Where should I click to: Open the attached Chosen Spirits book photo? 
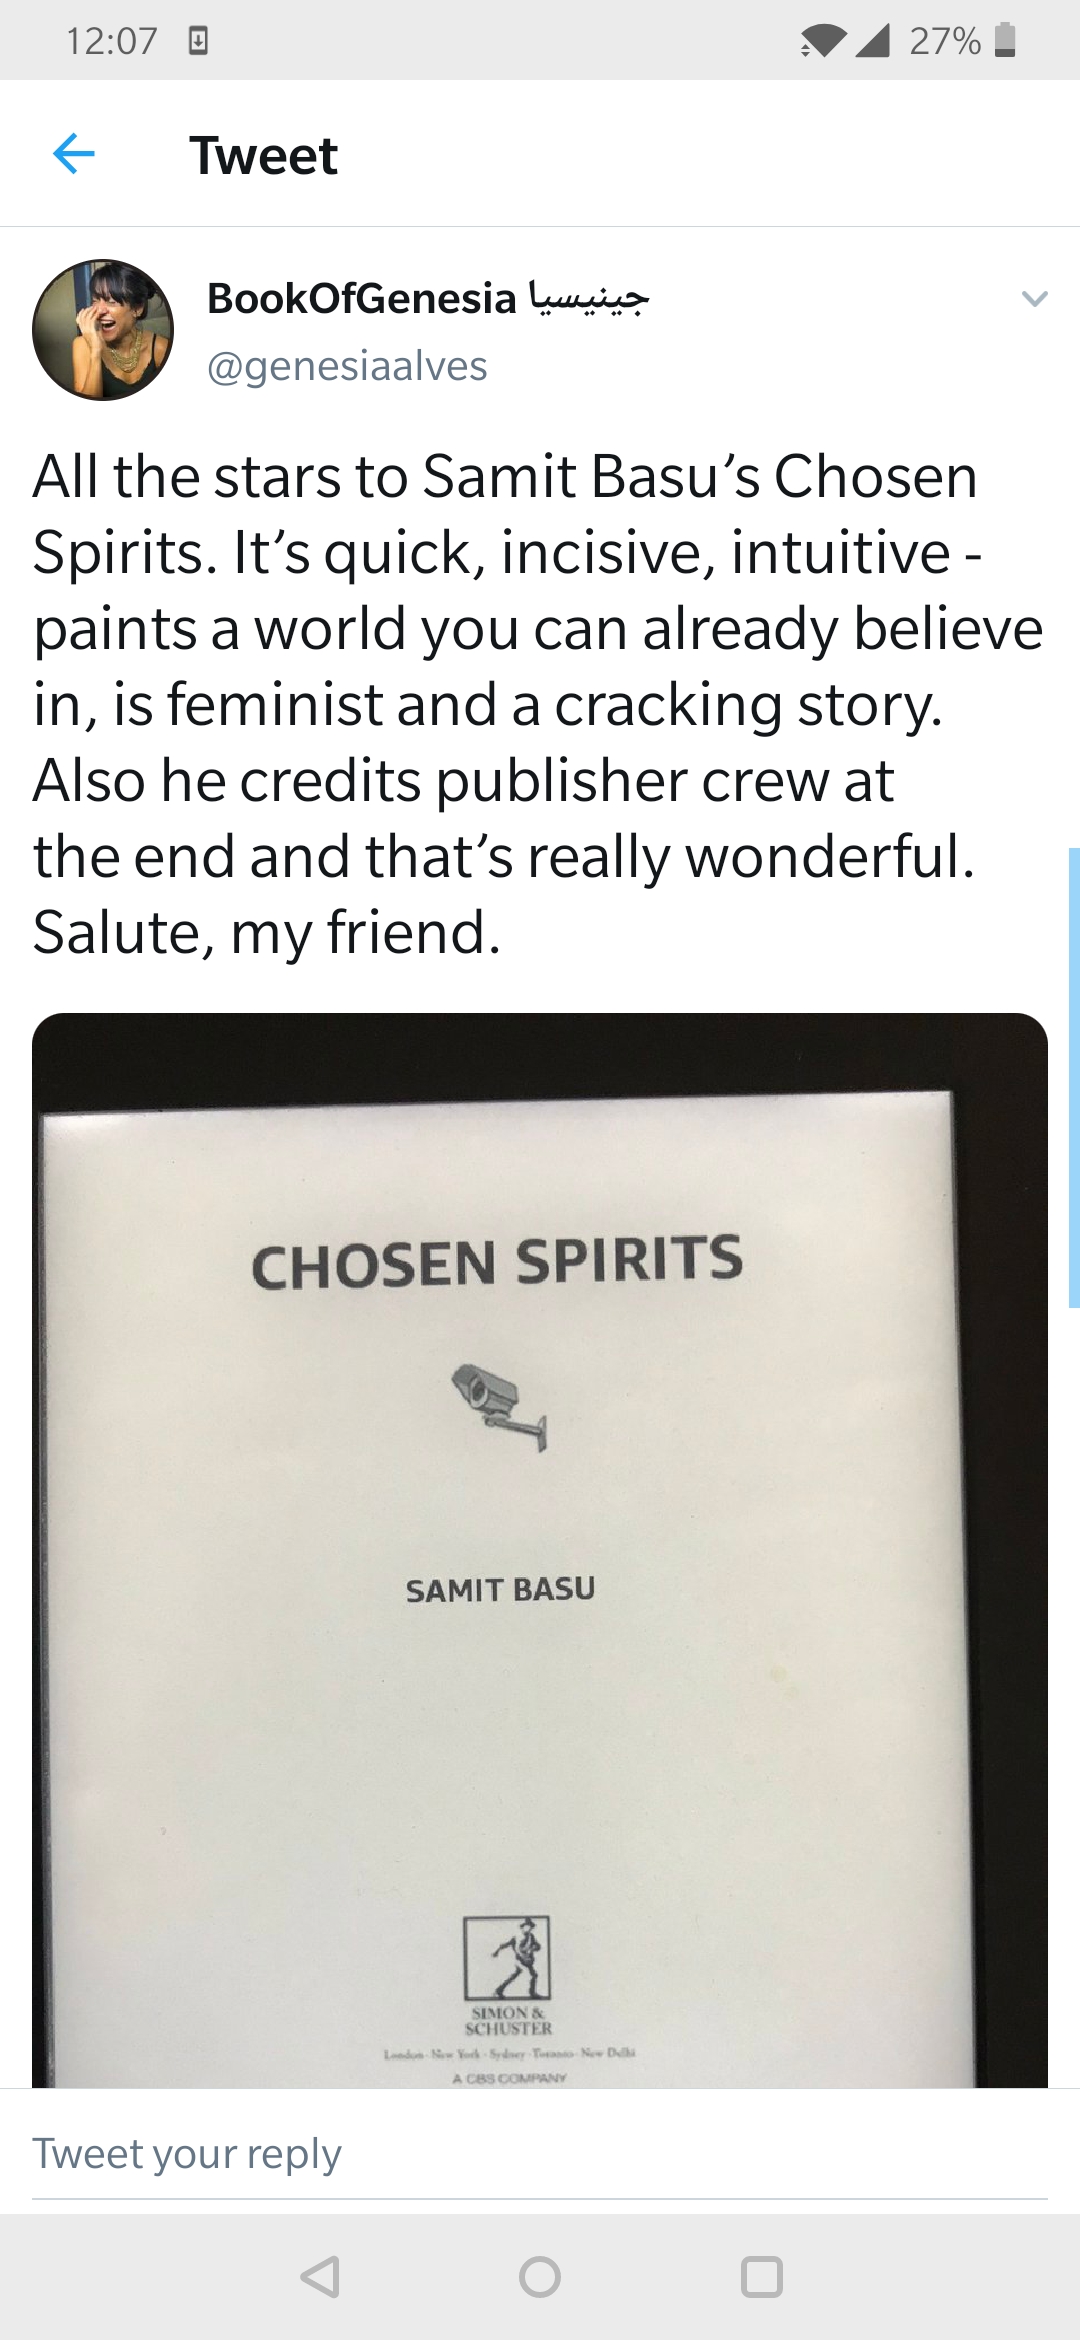(540, 1550)
